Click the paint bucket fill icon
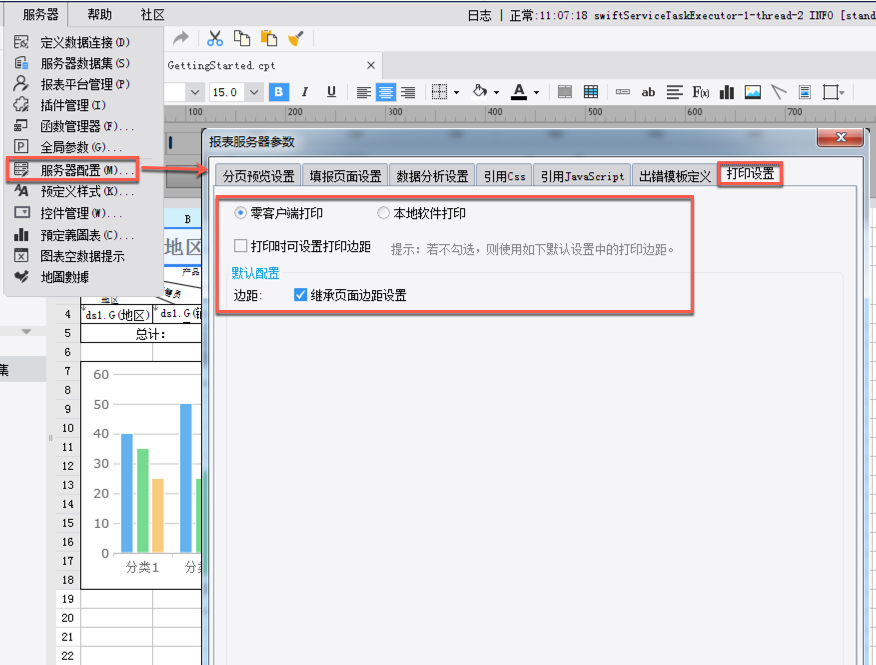The image size is (876, 665). click(x=480, y=92)
